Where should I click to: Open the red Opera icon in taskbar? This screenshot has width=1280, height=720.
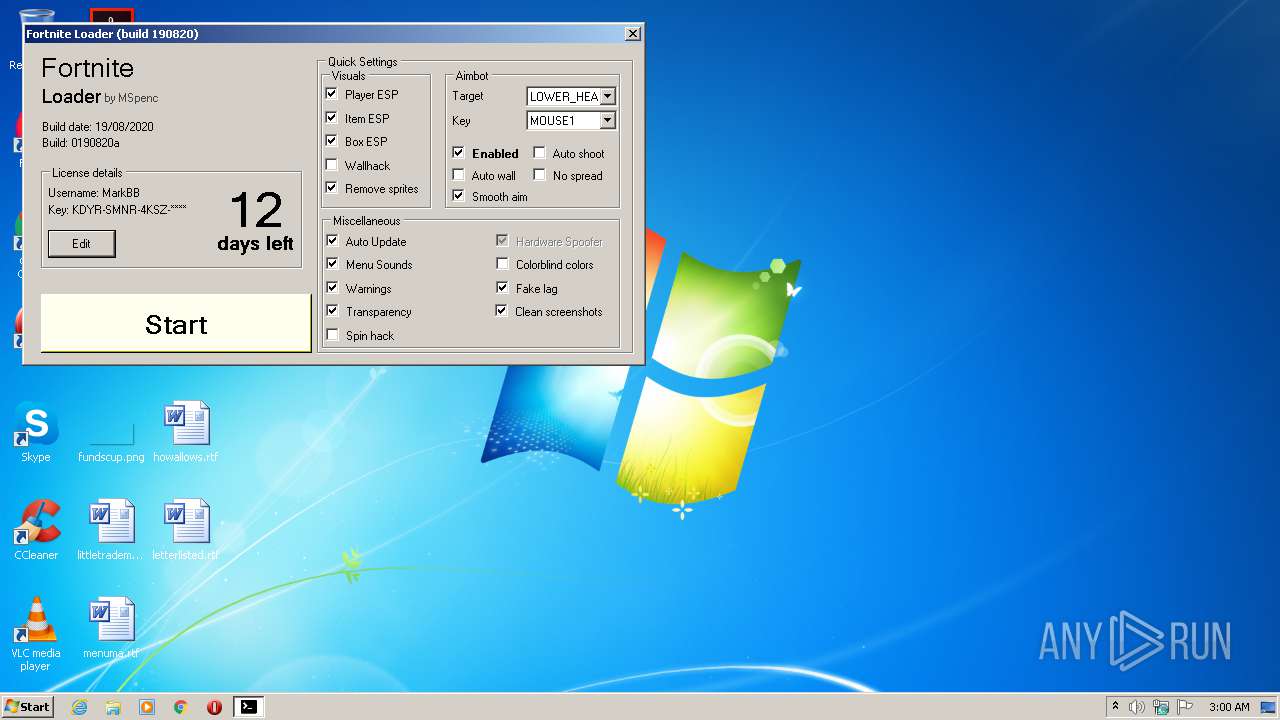[214, 707]
